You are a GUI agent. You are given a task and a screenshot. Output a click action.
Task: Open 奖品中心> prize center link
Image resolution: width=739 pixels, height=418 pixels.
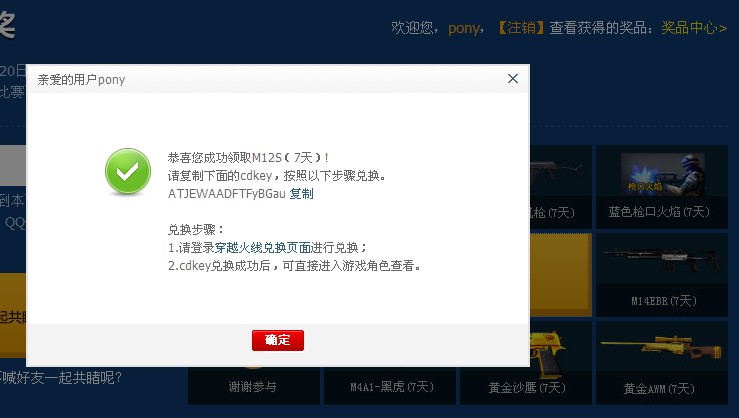694,28
